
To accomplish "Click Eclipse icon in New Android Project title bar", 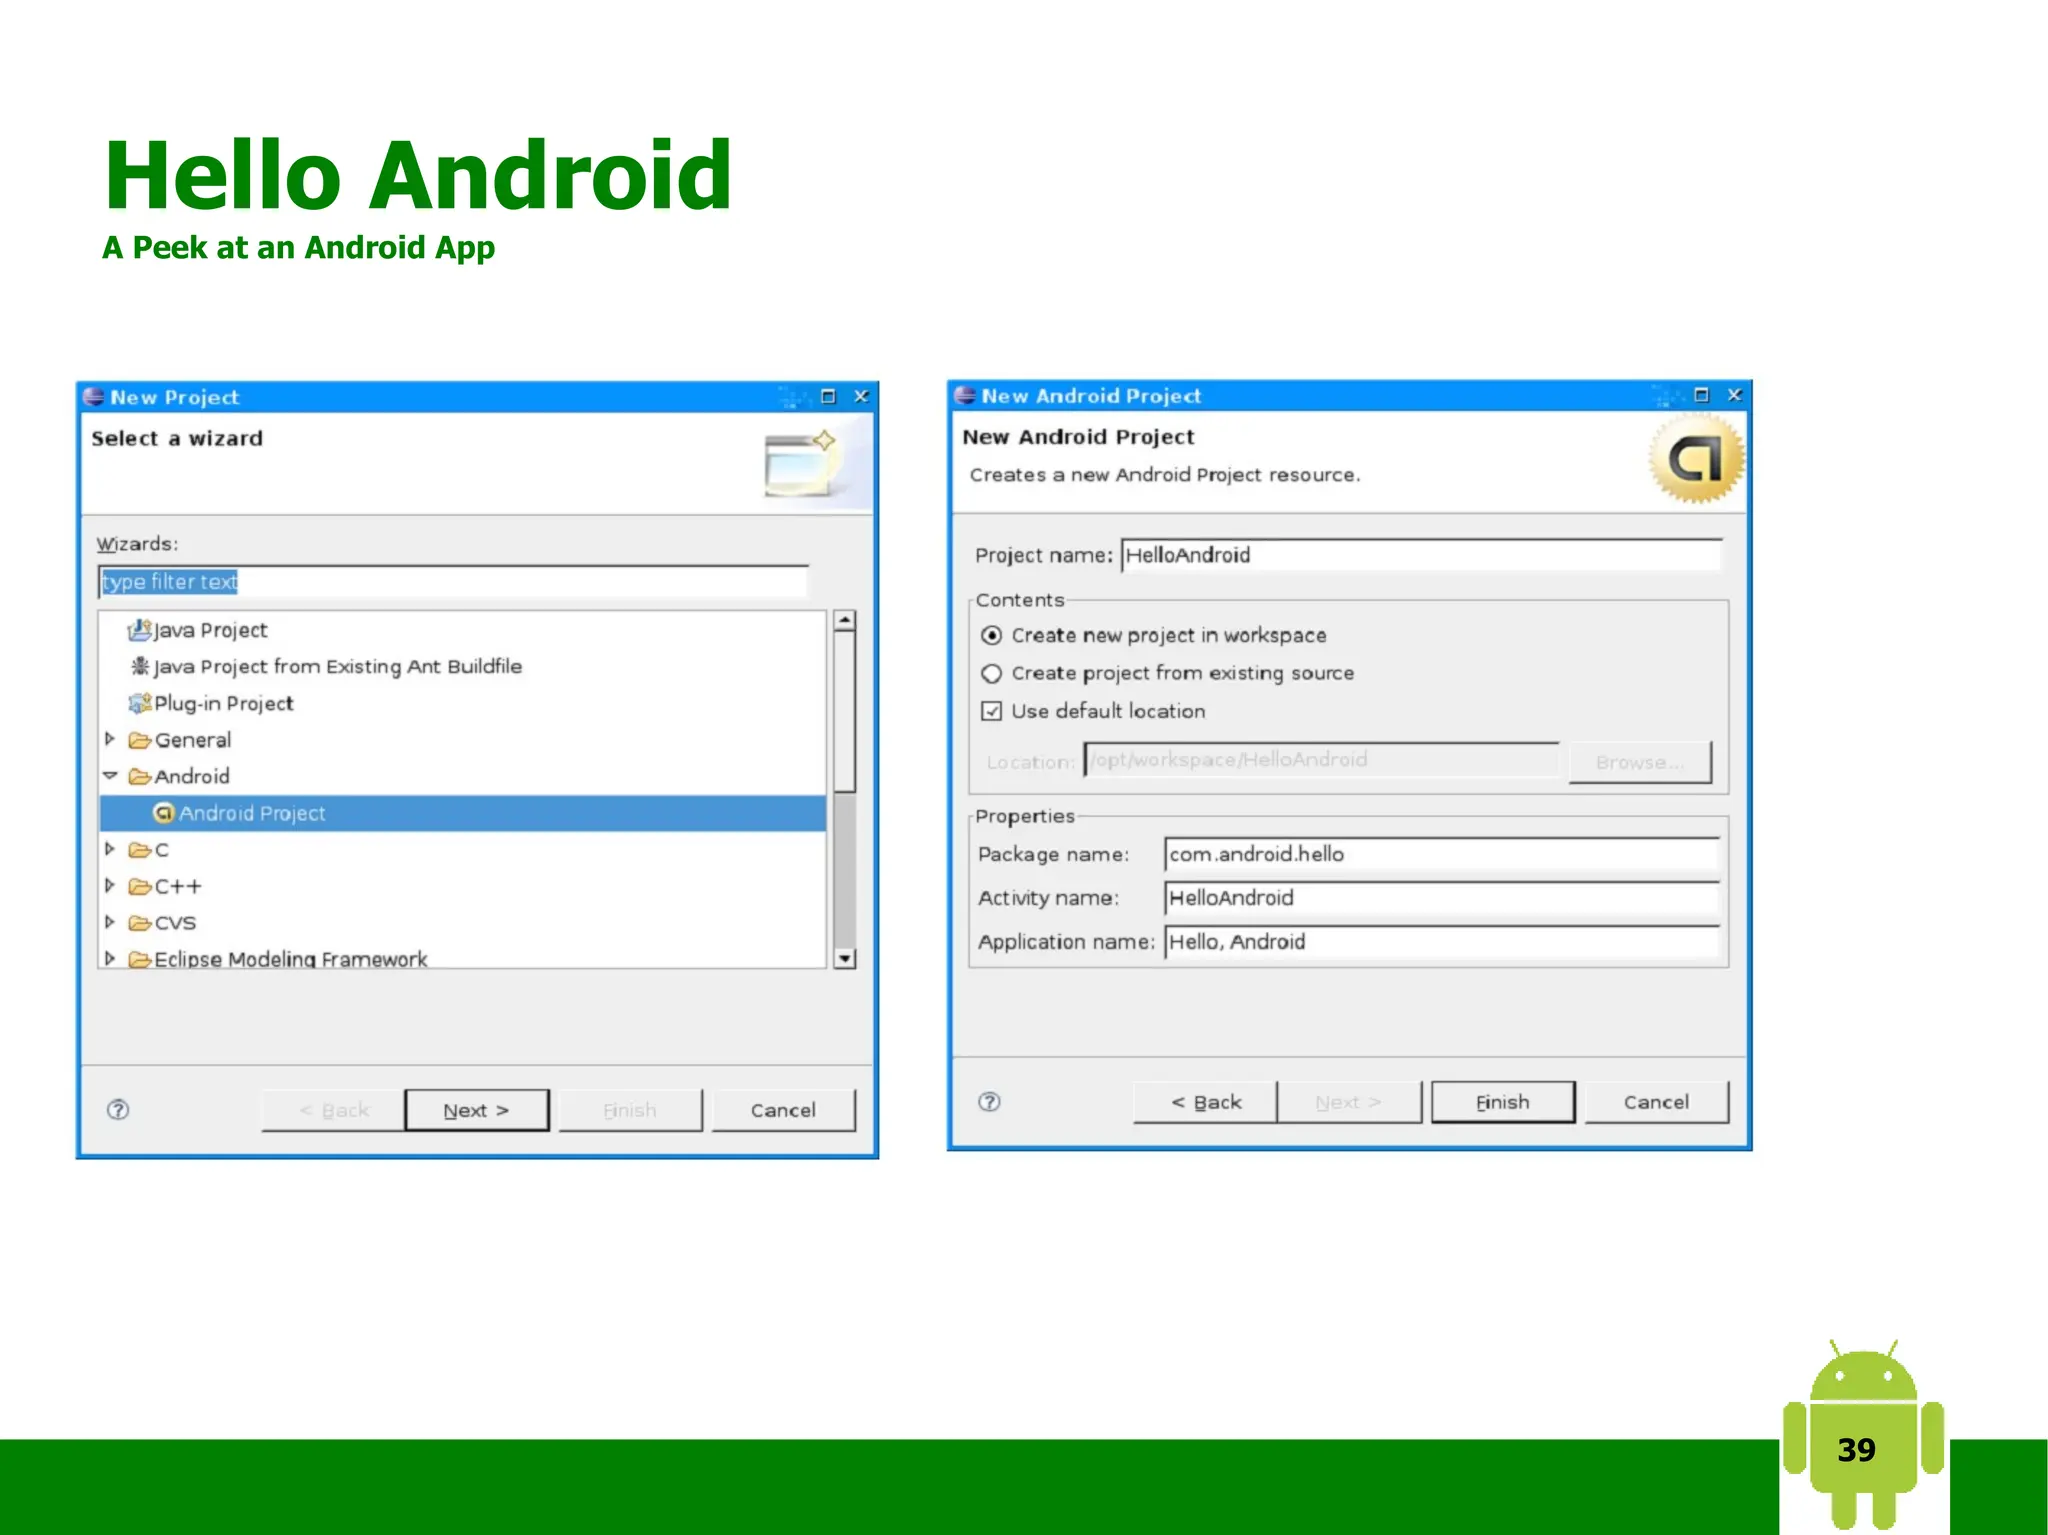I will pos(965,395).
